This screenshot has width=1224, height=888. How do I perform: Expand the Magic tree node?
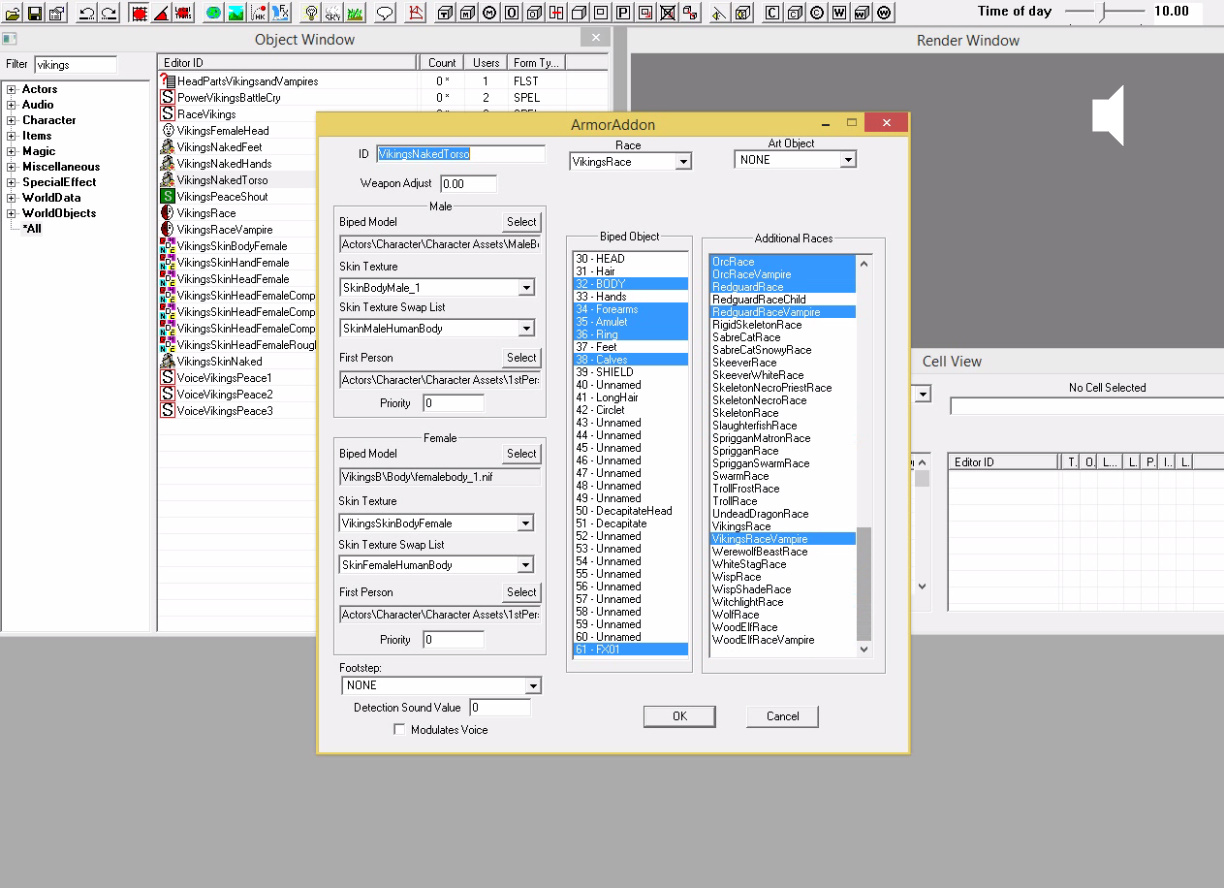(x=11, y=152)
